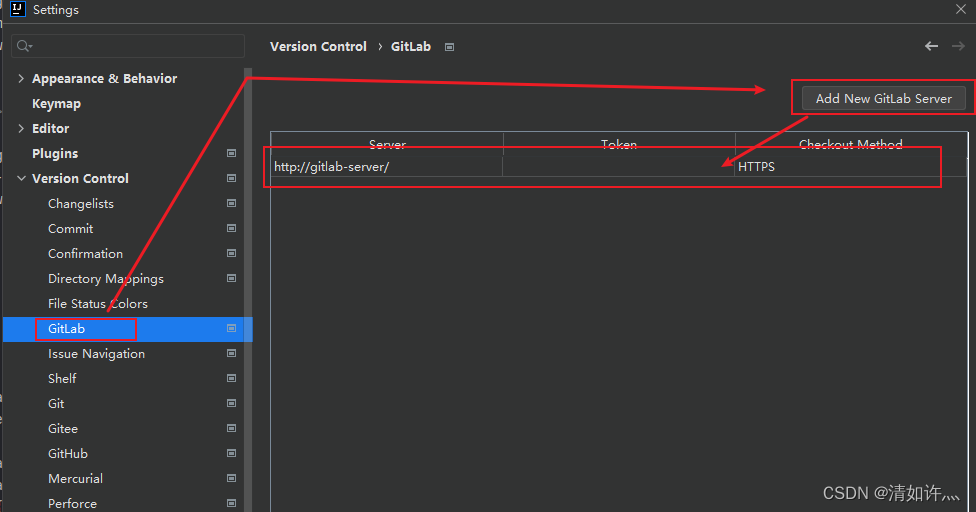Click the project icon next to Version Control
976x512 pixels.
tap(232, 179)
